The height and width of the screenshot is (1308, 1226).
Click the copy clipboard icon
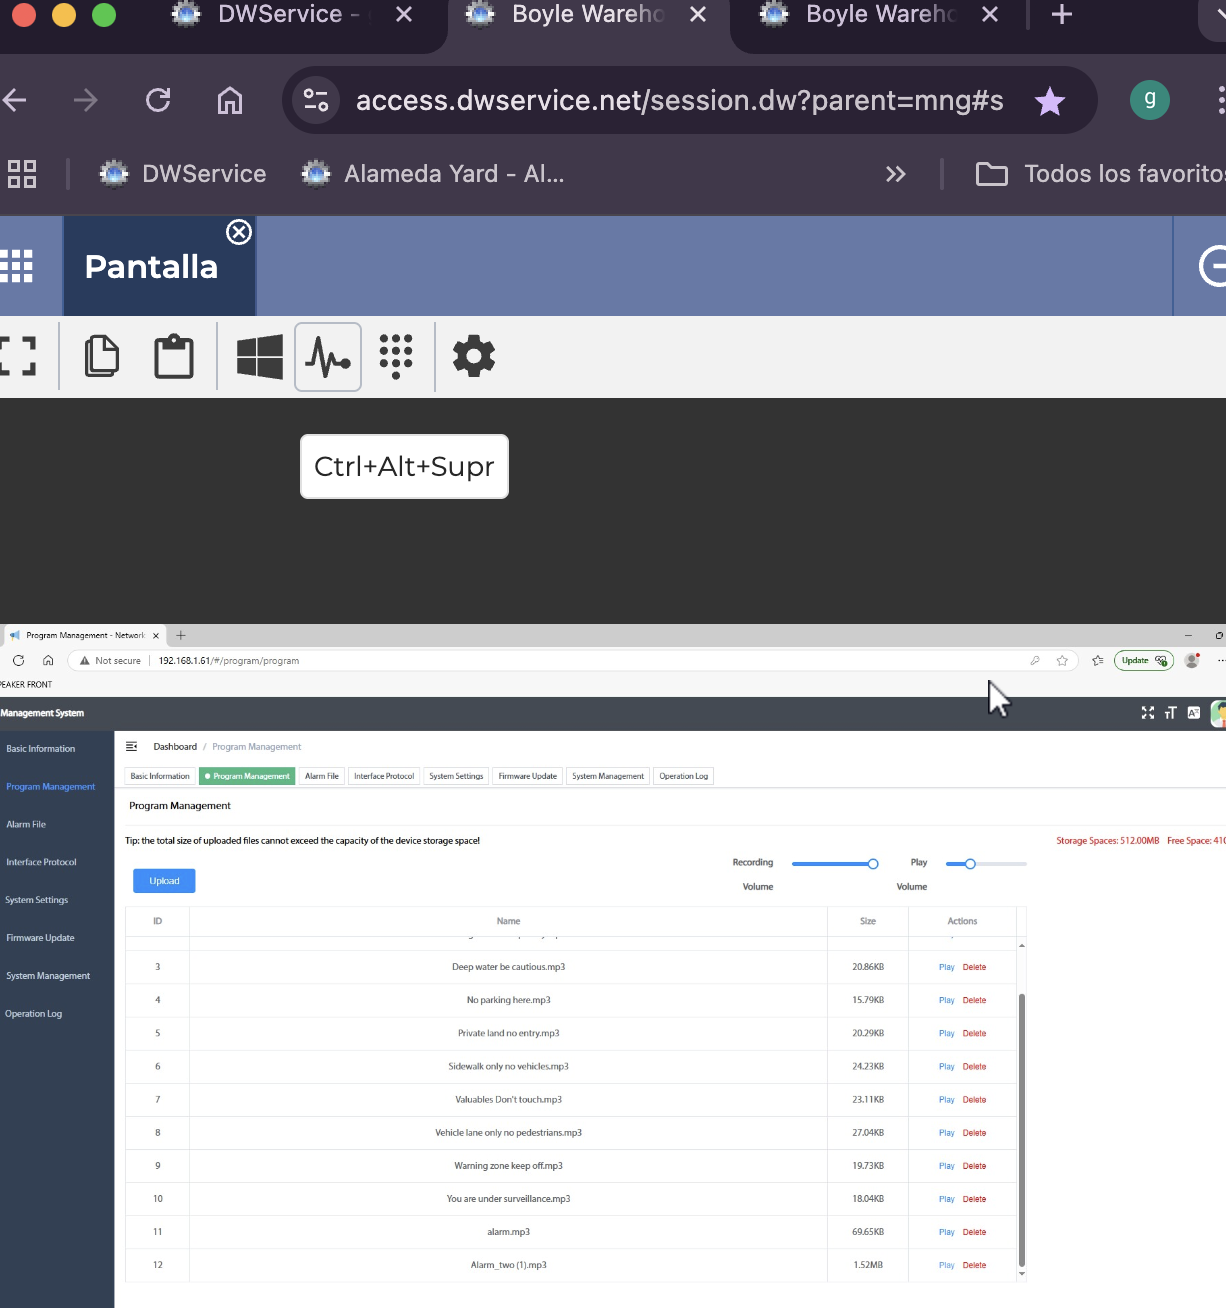[x=101, y=356]
